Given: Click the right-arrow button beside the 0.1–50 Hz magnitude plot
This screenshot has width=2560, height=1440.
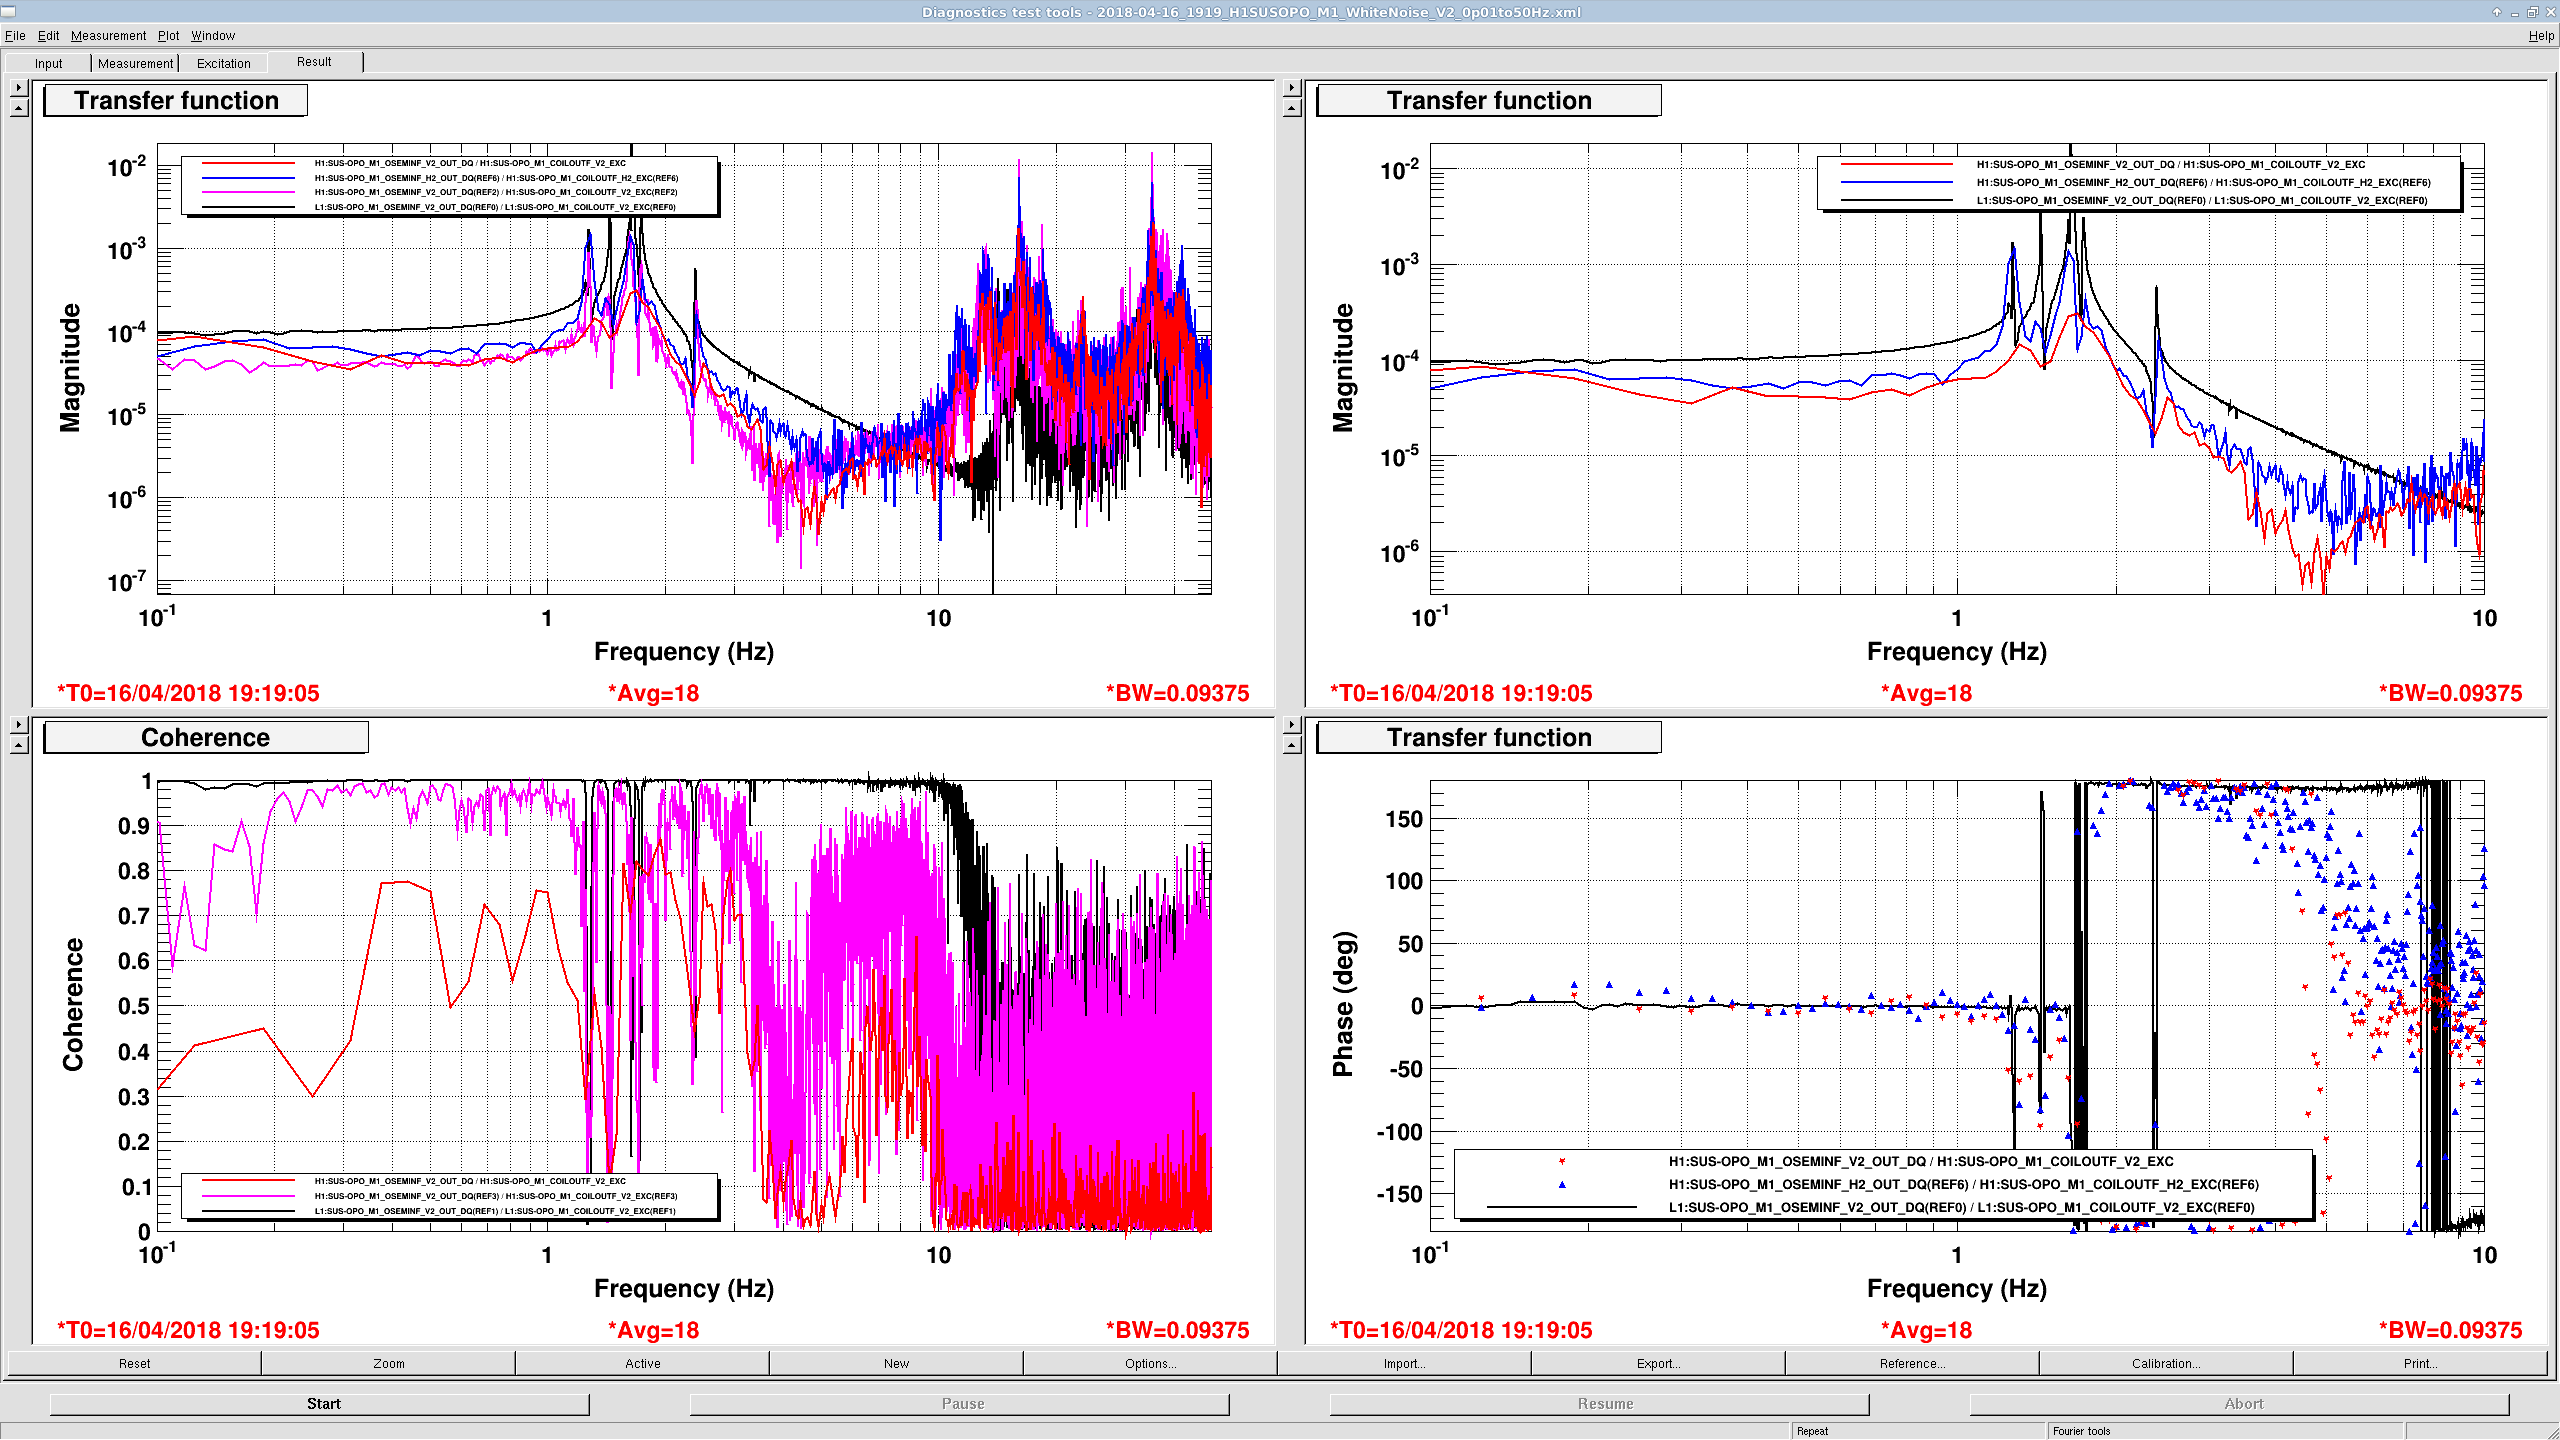Looking at the screenshot, I should pyautogui.click(x=19, y=87).
